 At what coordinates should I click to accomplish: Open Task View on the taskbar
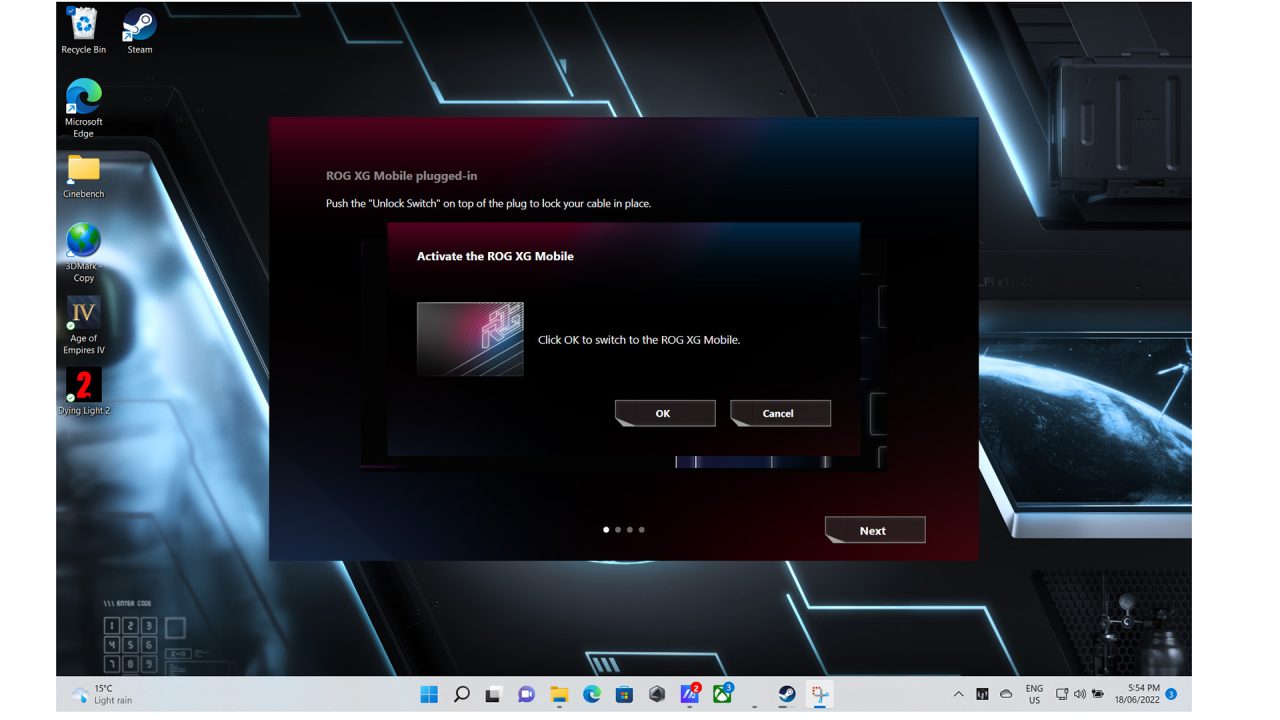493,694
